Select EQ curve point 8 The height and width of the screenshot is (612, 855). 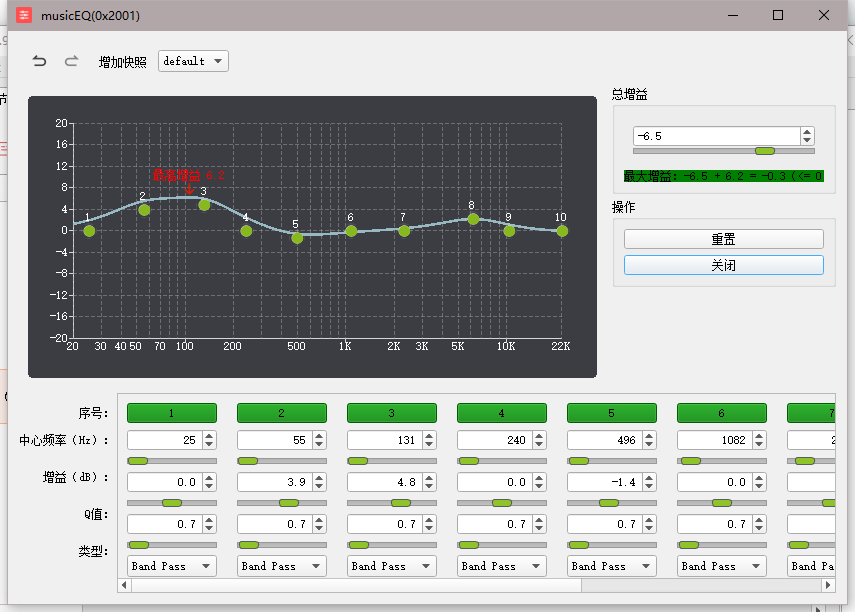pos(473,219)
